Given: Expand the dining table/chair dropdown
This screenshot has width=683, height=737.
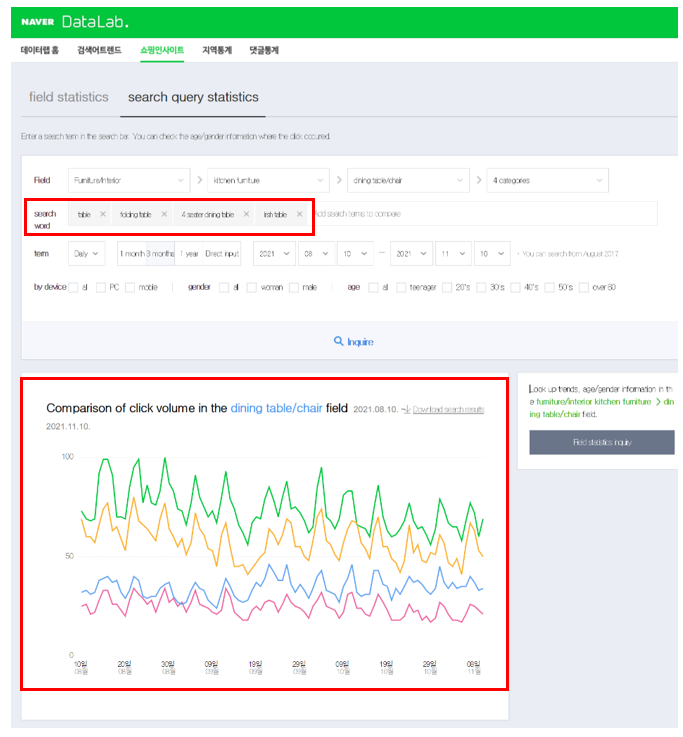Looking at the screenshot, I should coord(408,180).
